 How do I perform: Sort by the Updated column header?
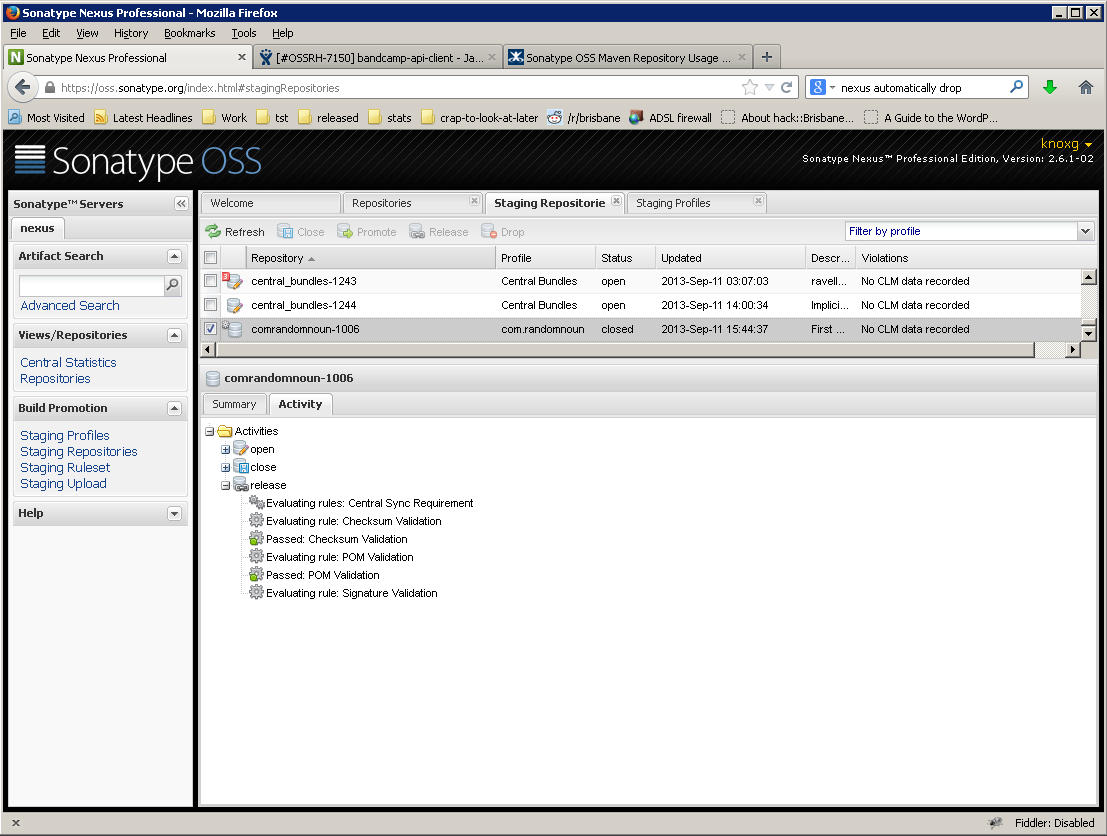[730, 258]
